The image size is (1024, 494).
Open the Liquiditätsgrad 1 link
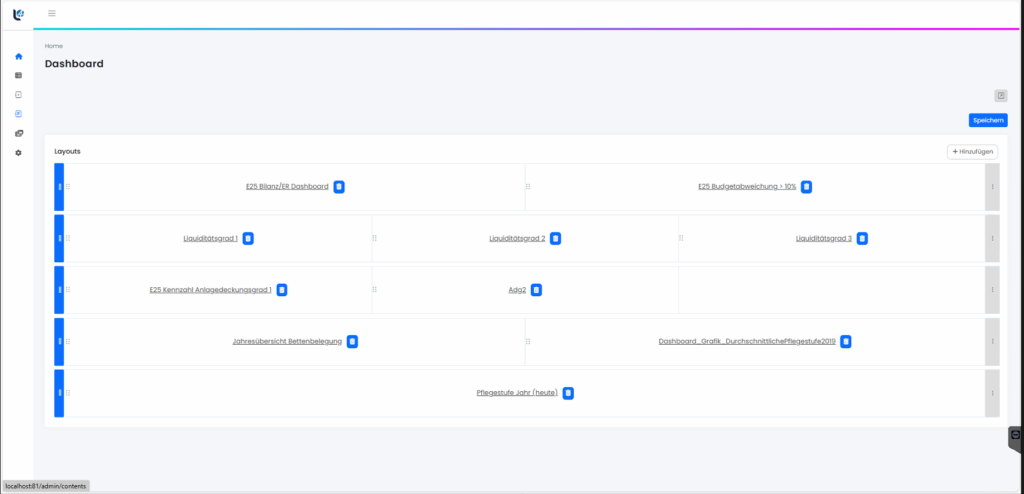[210, 239]
